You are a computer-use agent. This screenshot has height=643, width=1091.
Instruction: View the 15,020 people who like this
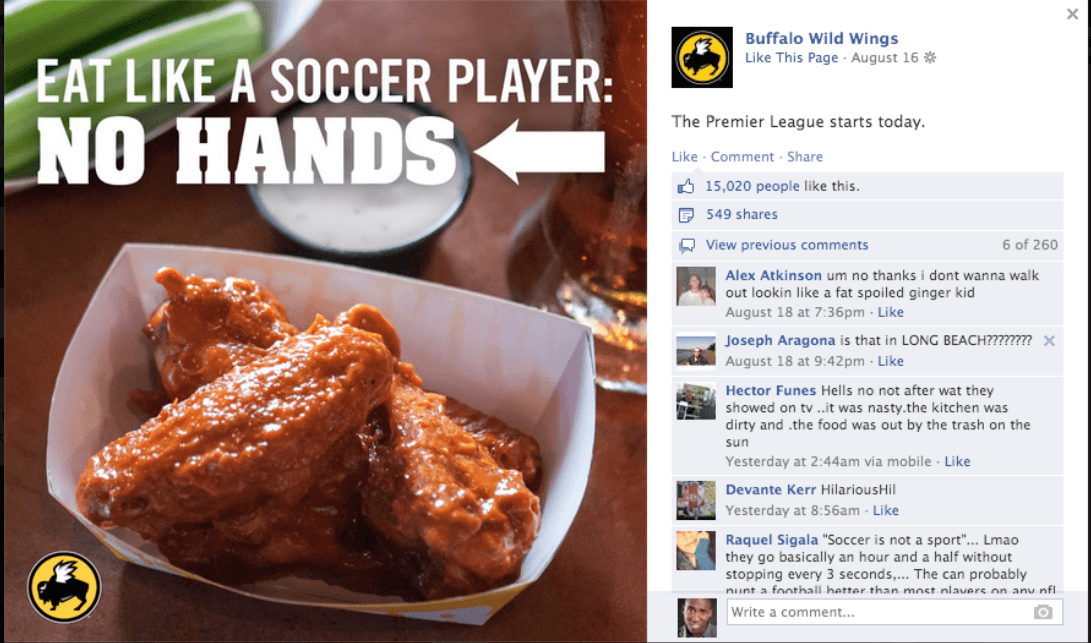click(752, 186)
